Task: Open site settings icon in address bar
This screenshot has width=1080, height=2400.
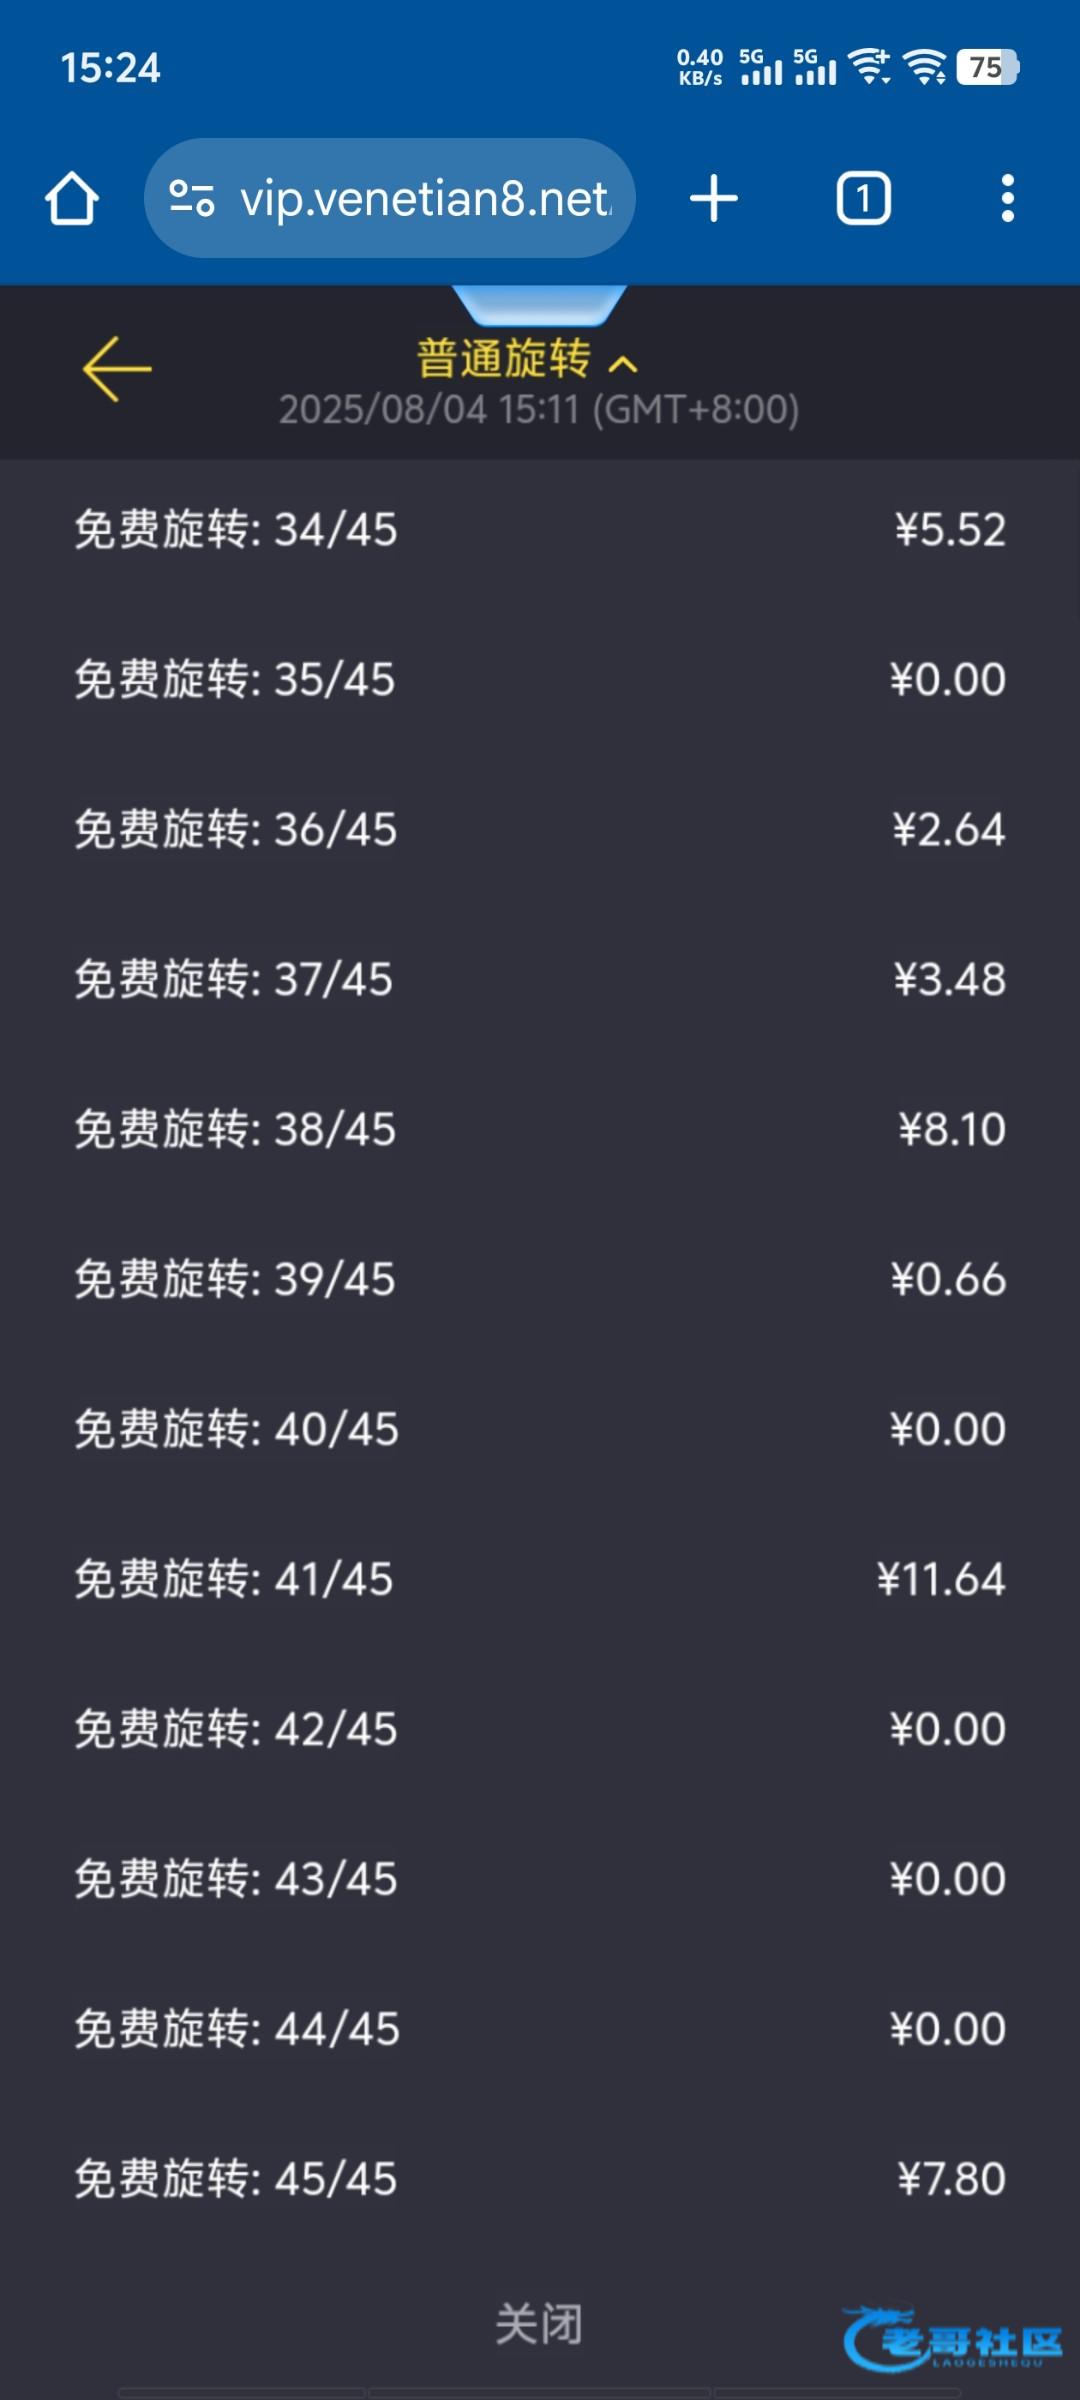Action: pos(191,198)
